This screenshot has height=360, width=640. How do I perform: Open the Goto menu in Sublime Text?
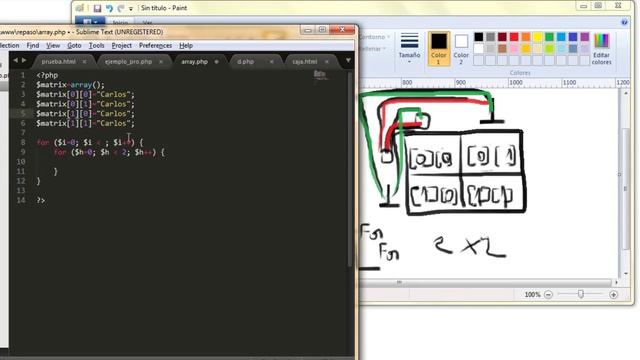74,46
